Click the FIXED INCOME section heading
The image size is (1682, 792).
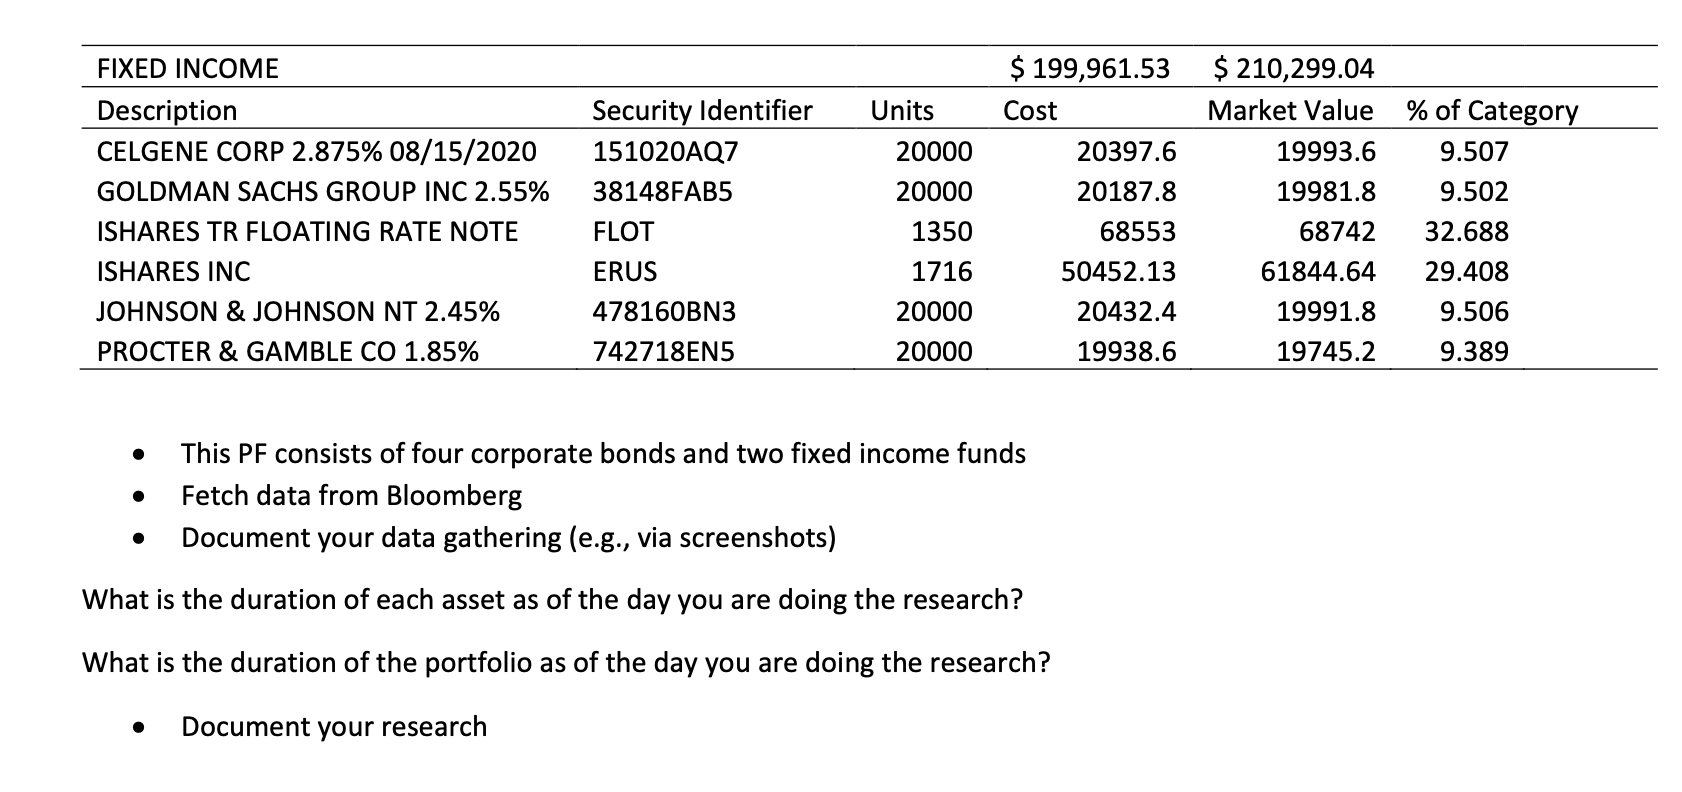tap(187, 69)
